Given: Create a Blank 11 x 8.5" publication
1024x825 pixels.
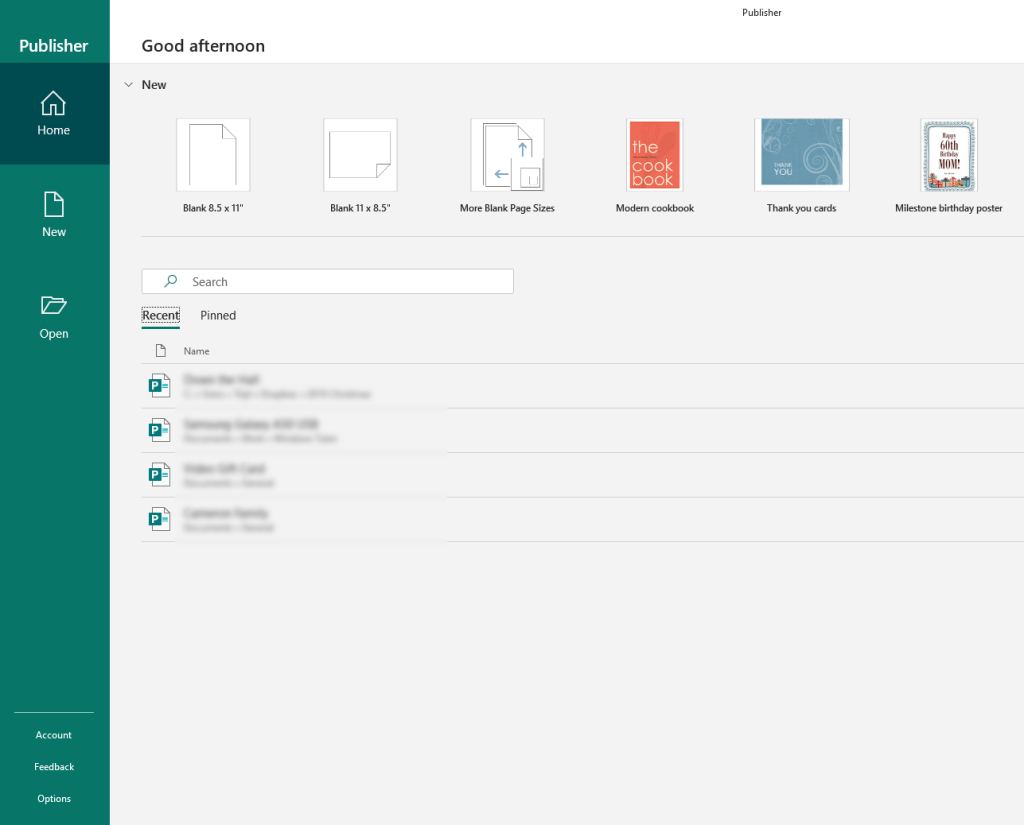Looking at the screenshot, I should tap(360, 155).
